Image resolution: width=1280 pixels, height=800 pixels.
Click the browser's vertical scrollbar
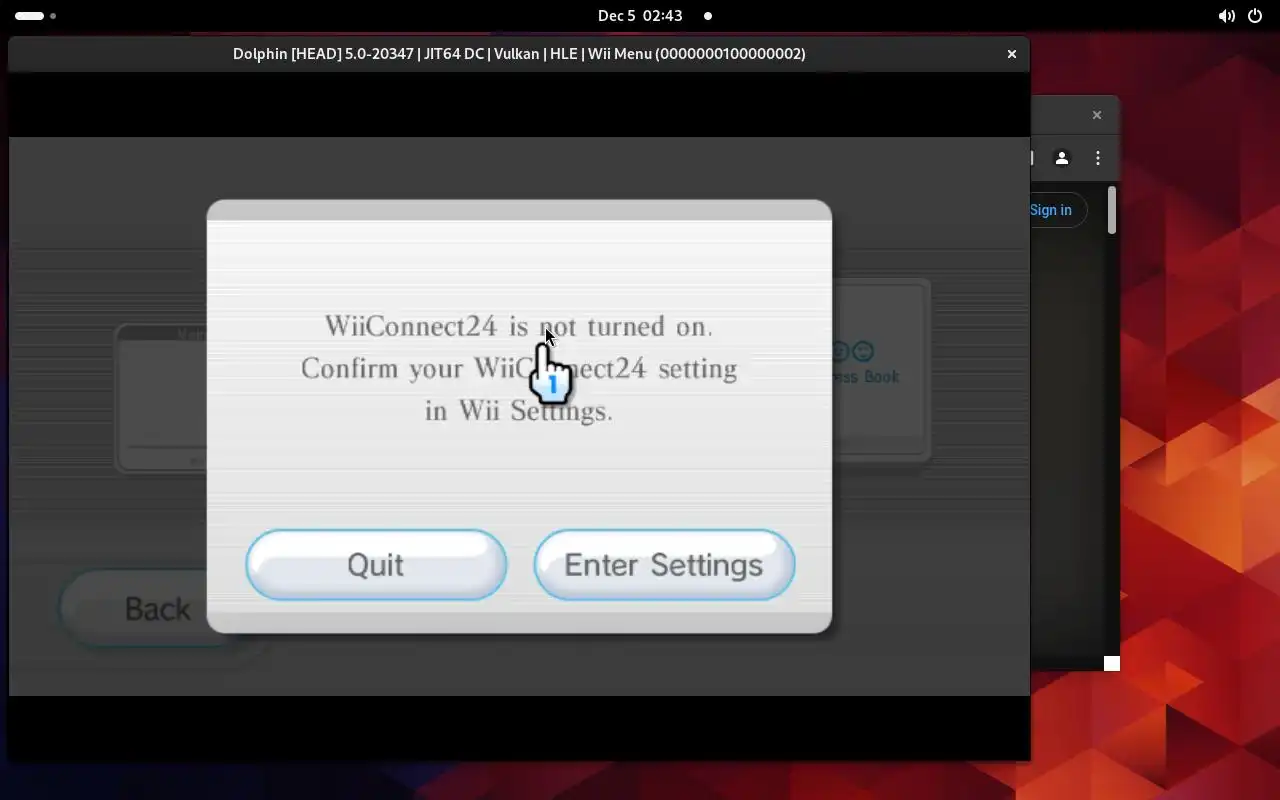click(1111, 210)
